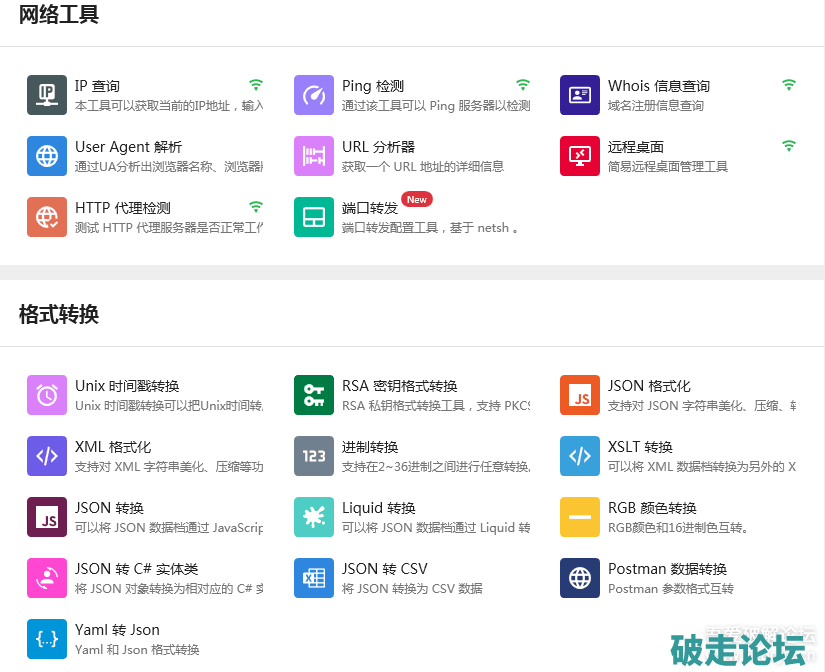Click the Unix 时间戳转换 alarm clock icon

pos(47,395)
